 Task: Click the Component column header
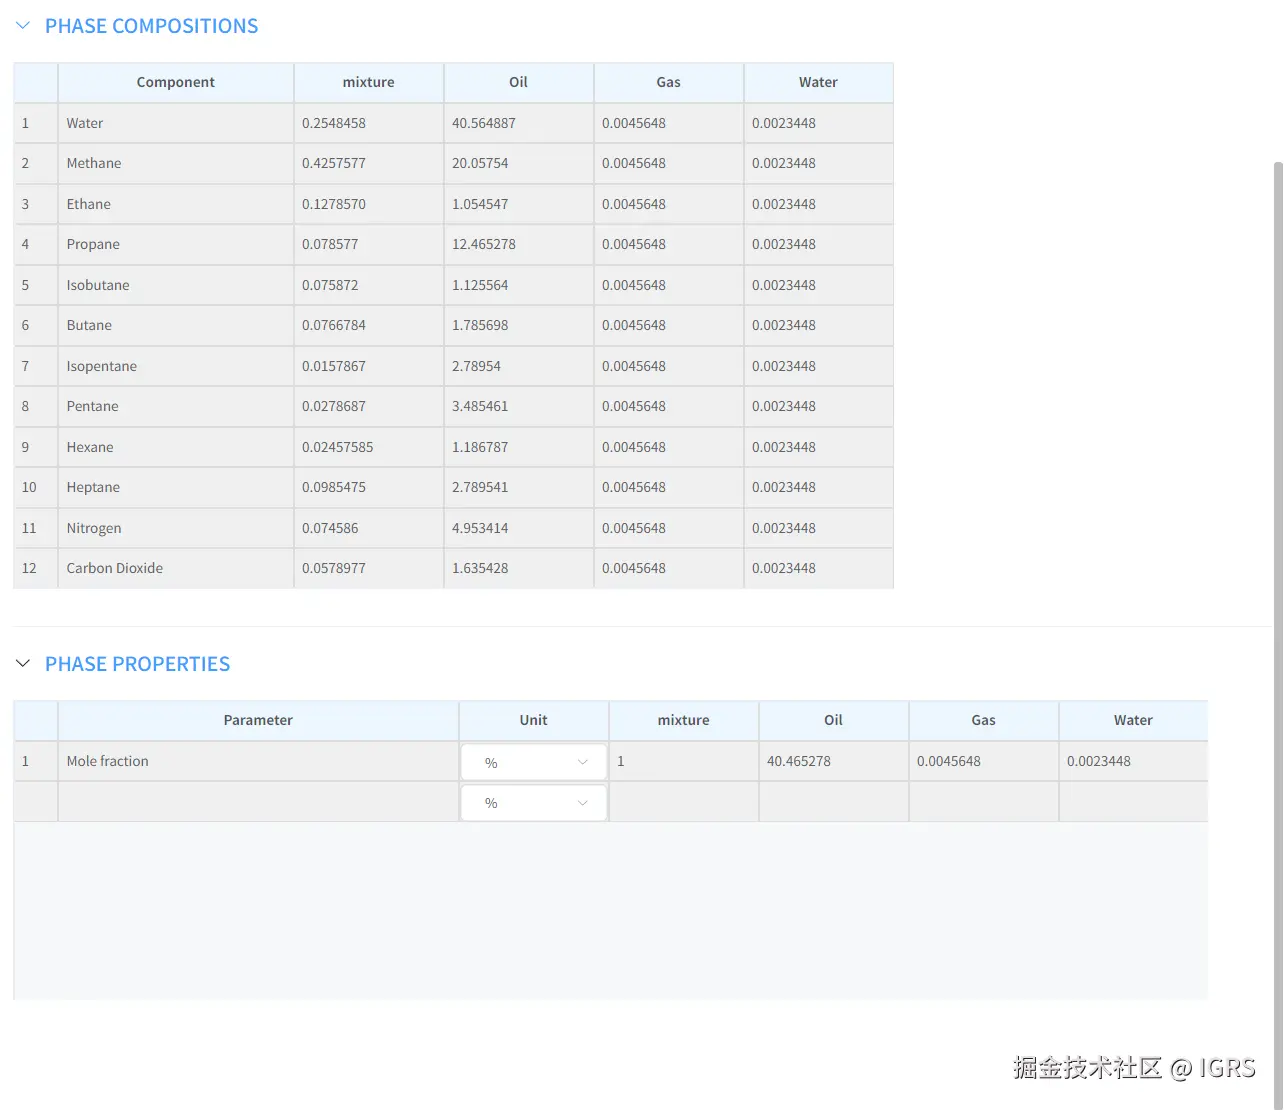pos(175,82)
